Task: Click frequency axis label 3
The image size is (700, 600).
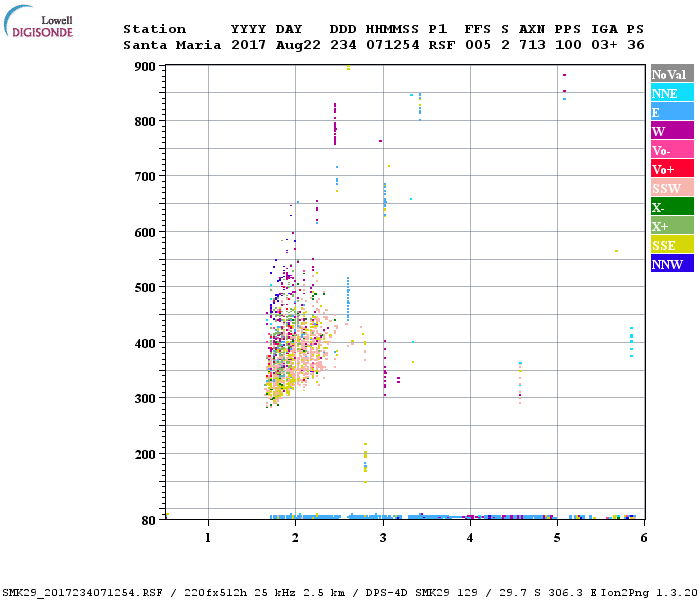Action: point(383,538)
